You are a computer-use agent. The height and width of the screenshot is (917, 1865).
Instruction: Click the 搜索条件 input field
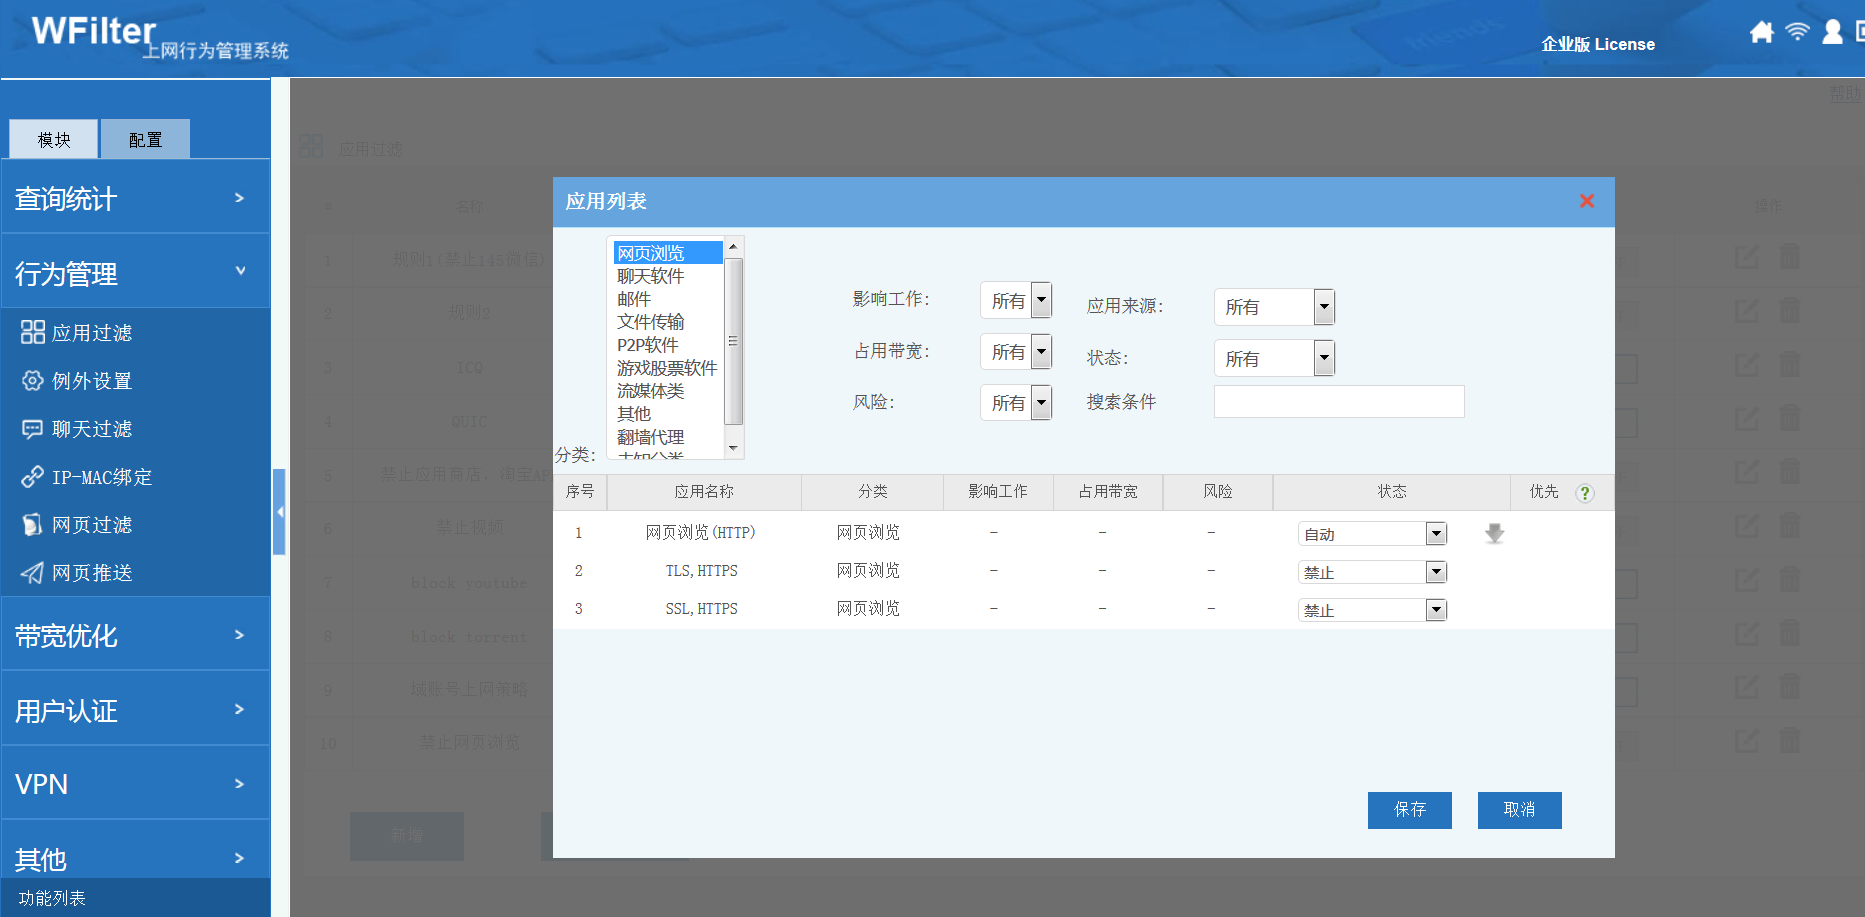pyautogui.click(x=1338, y=402)
